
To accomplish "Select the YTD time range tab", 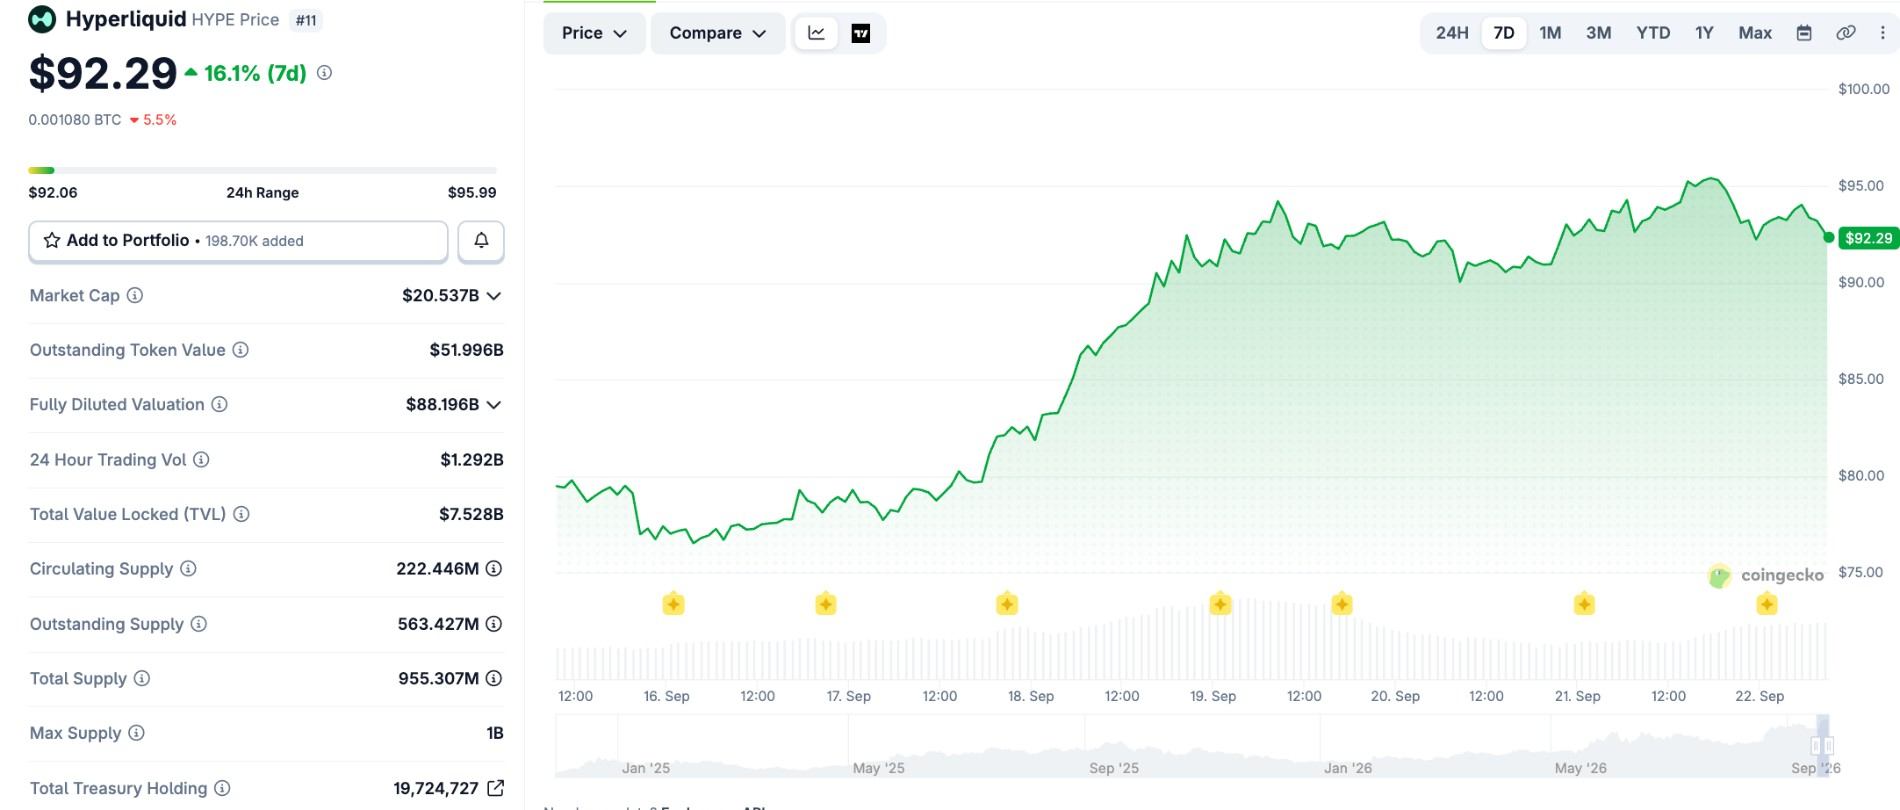I will pos(1653,33).
